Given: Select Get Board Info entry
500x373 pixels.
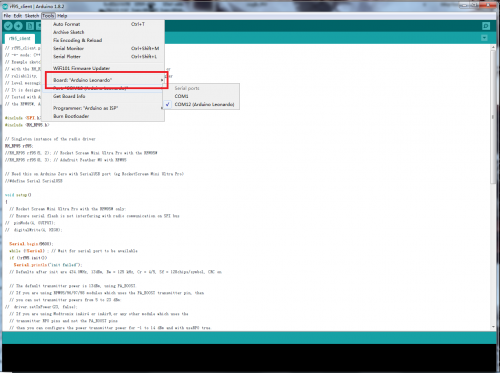Looking at the screenshot, I should coord(103,96).
